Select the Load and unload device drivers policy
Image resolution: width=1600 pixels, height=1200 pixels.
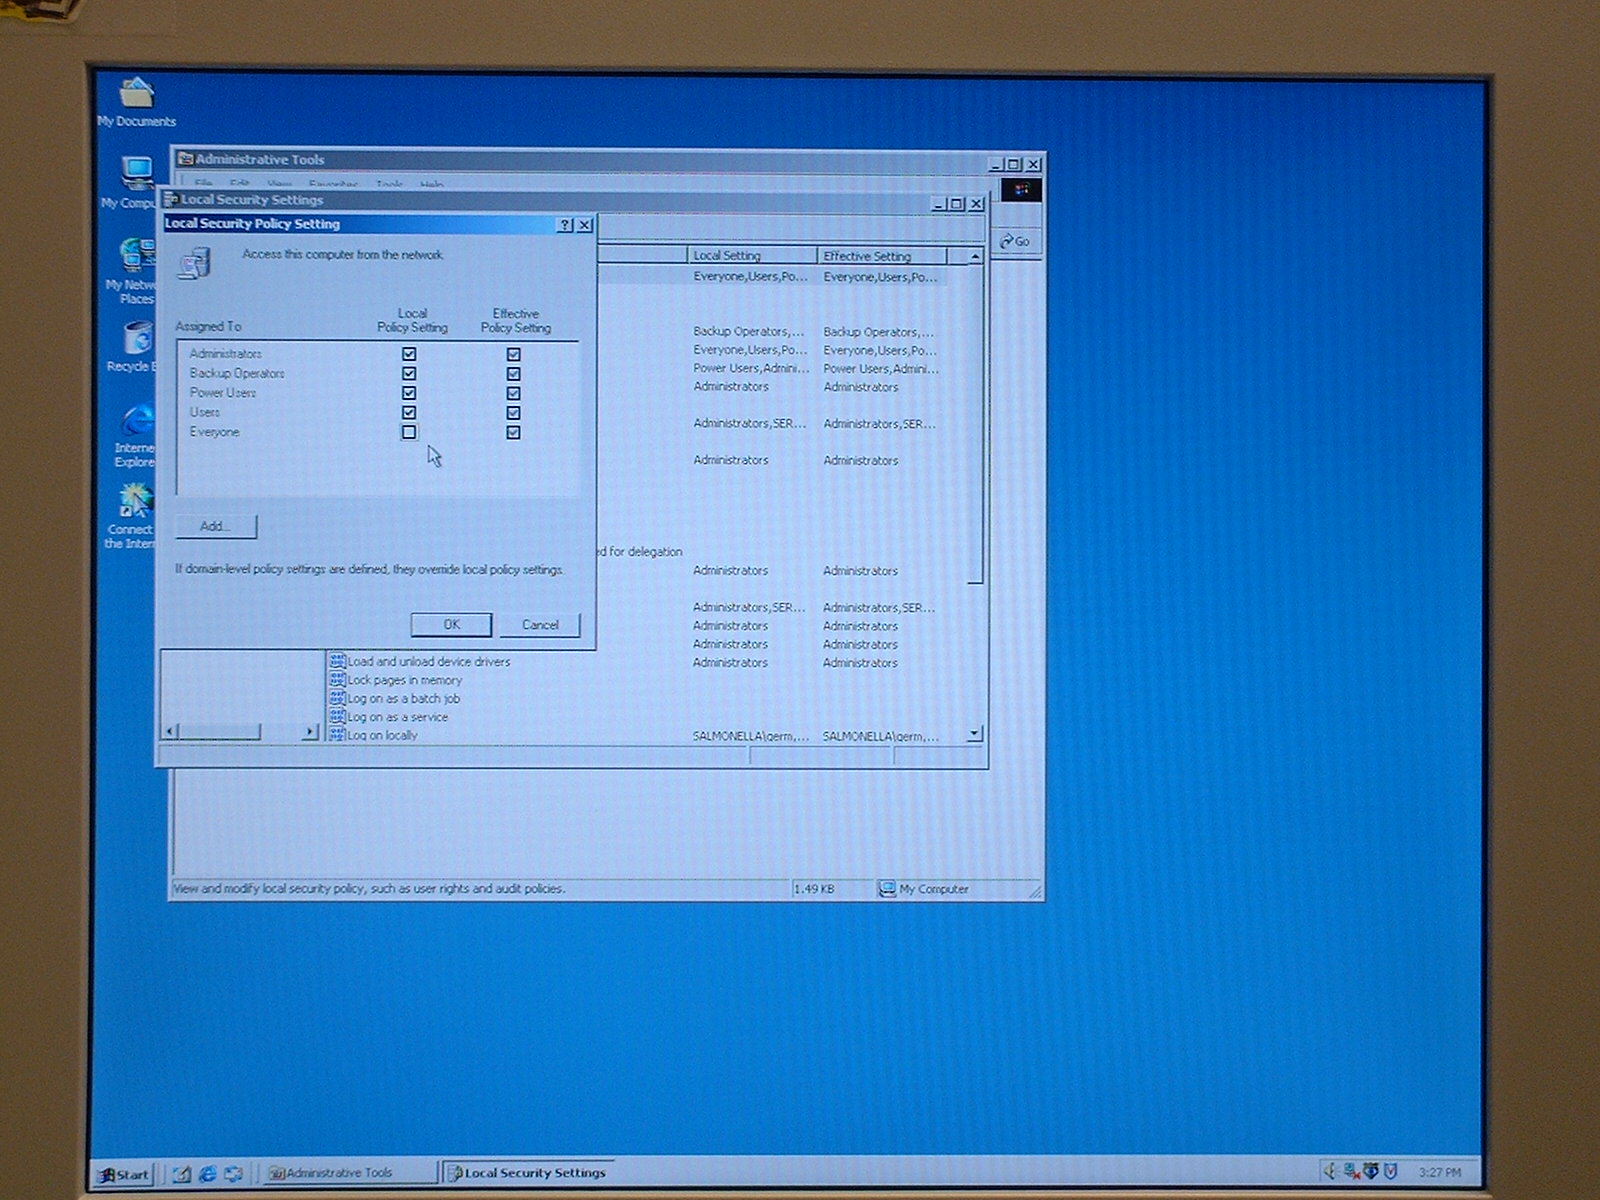point(428,662)
